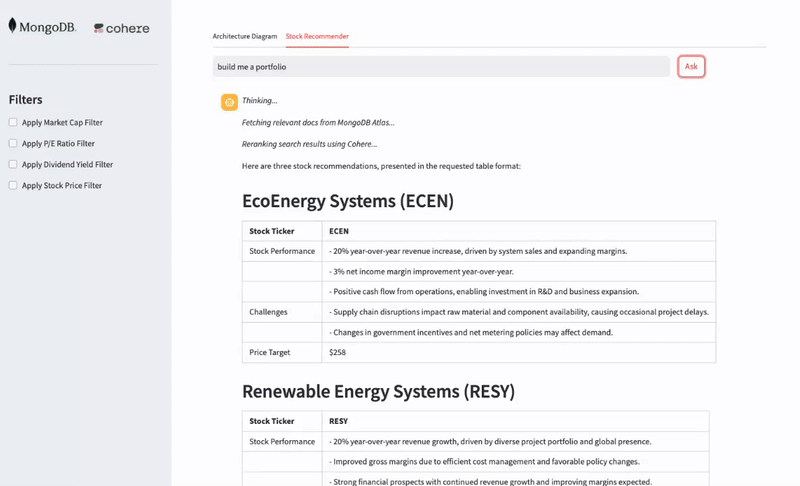This screenshot has width=800, height=486.
Task: Check the Apply P/E Ratio Filter box
Action: click(x=13, y=144)
